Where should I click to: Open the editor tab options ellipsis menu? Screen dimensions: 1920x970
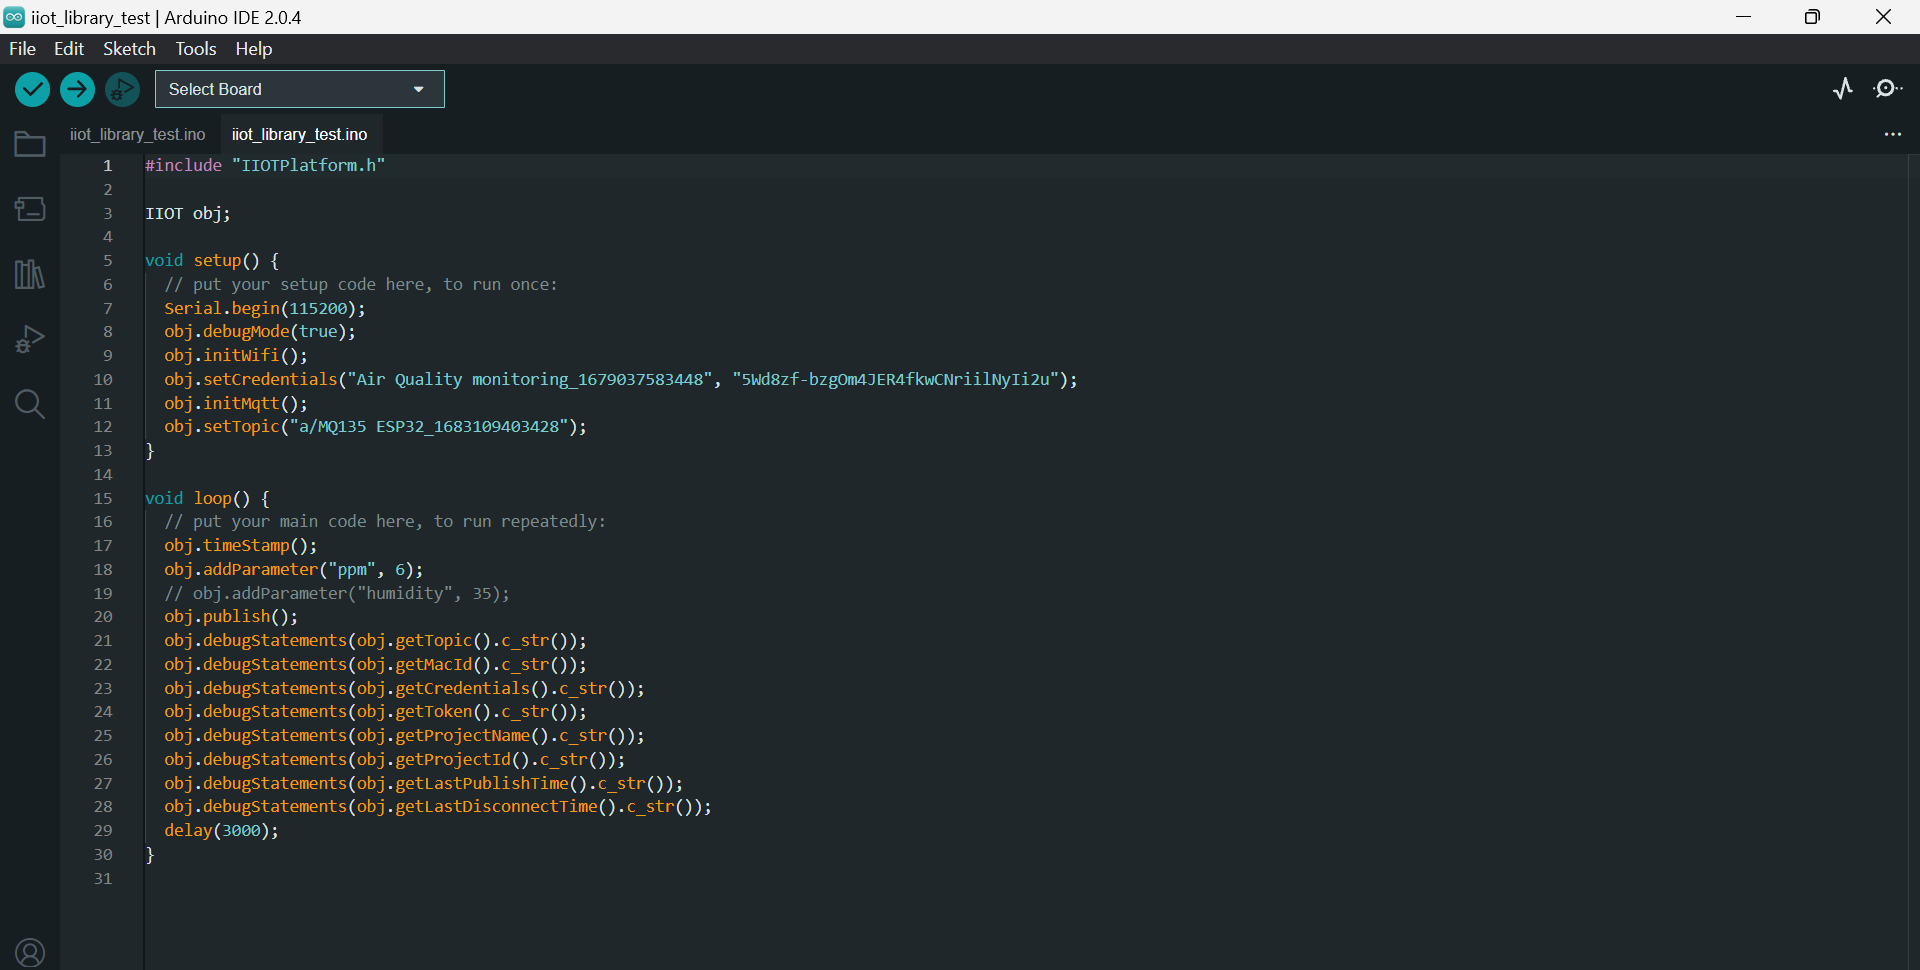(1892, 134)
